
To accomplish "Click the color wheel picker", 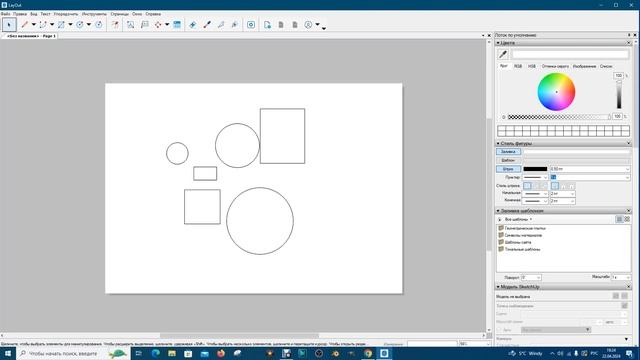I will click(x=556, y=92).
